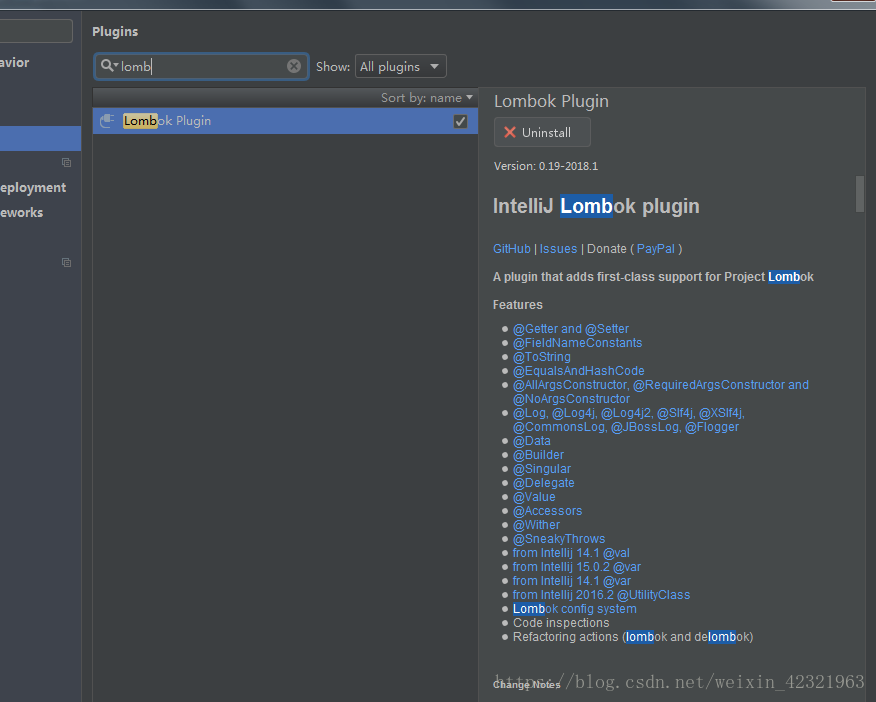Click the settings search box in sidebar

[36, 31]
